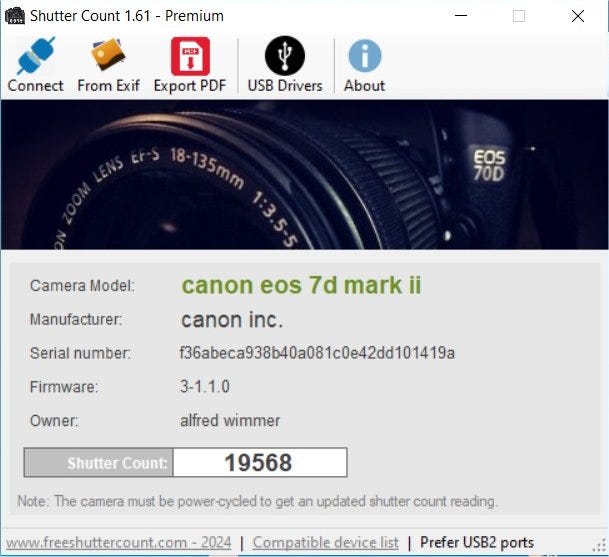The height and width of the screenshot is (557, 609).
Task: Click the Prefer USB2 ports text
Action: (477, 542)
